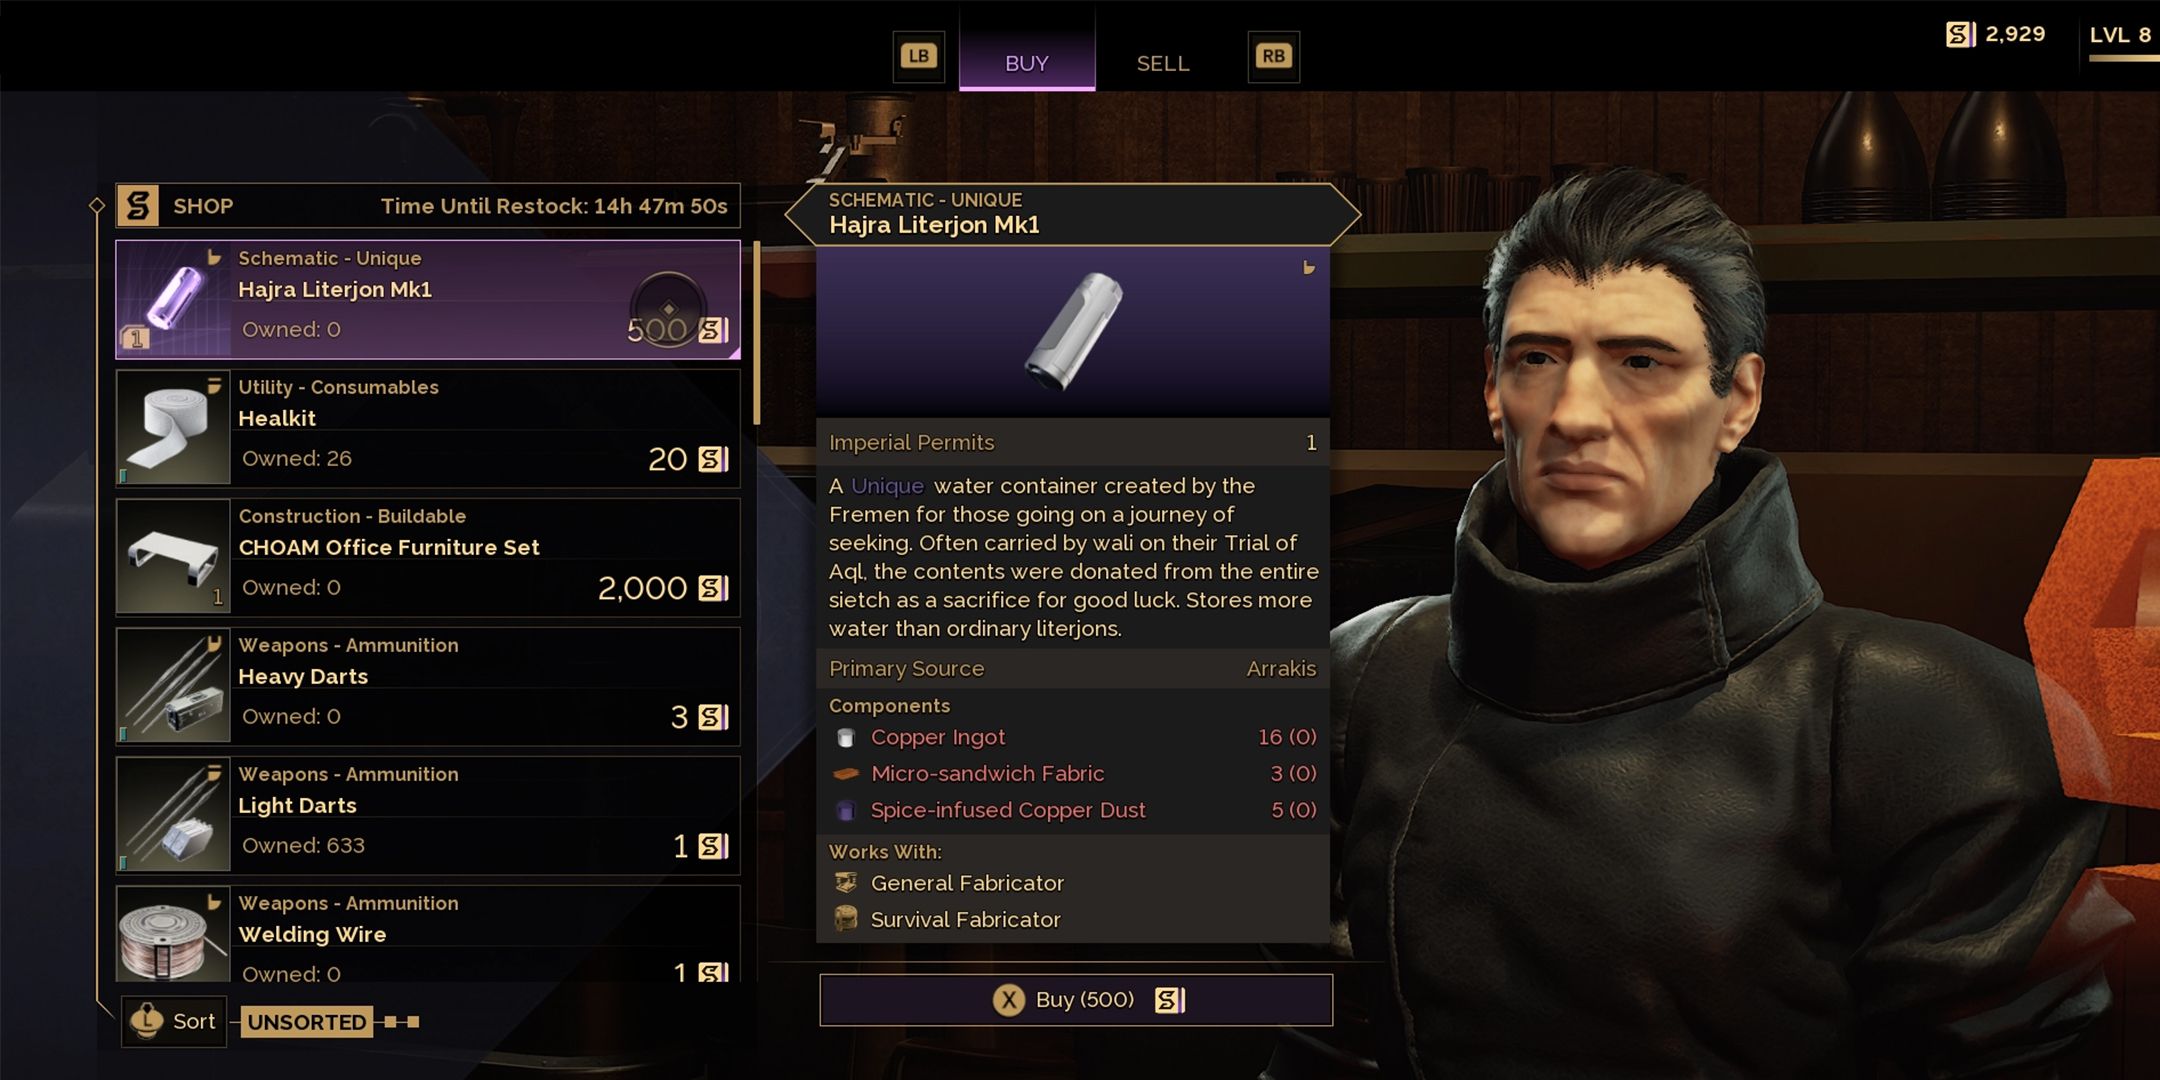The image size is (2160, 1080).
Task: Select the CHOAM Office Furniture Set listing
Action: pyautogui.click(x=428, y=557)
